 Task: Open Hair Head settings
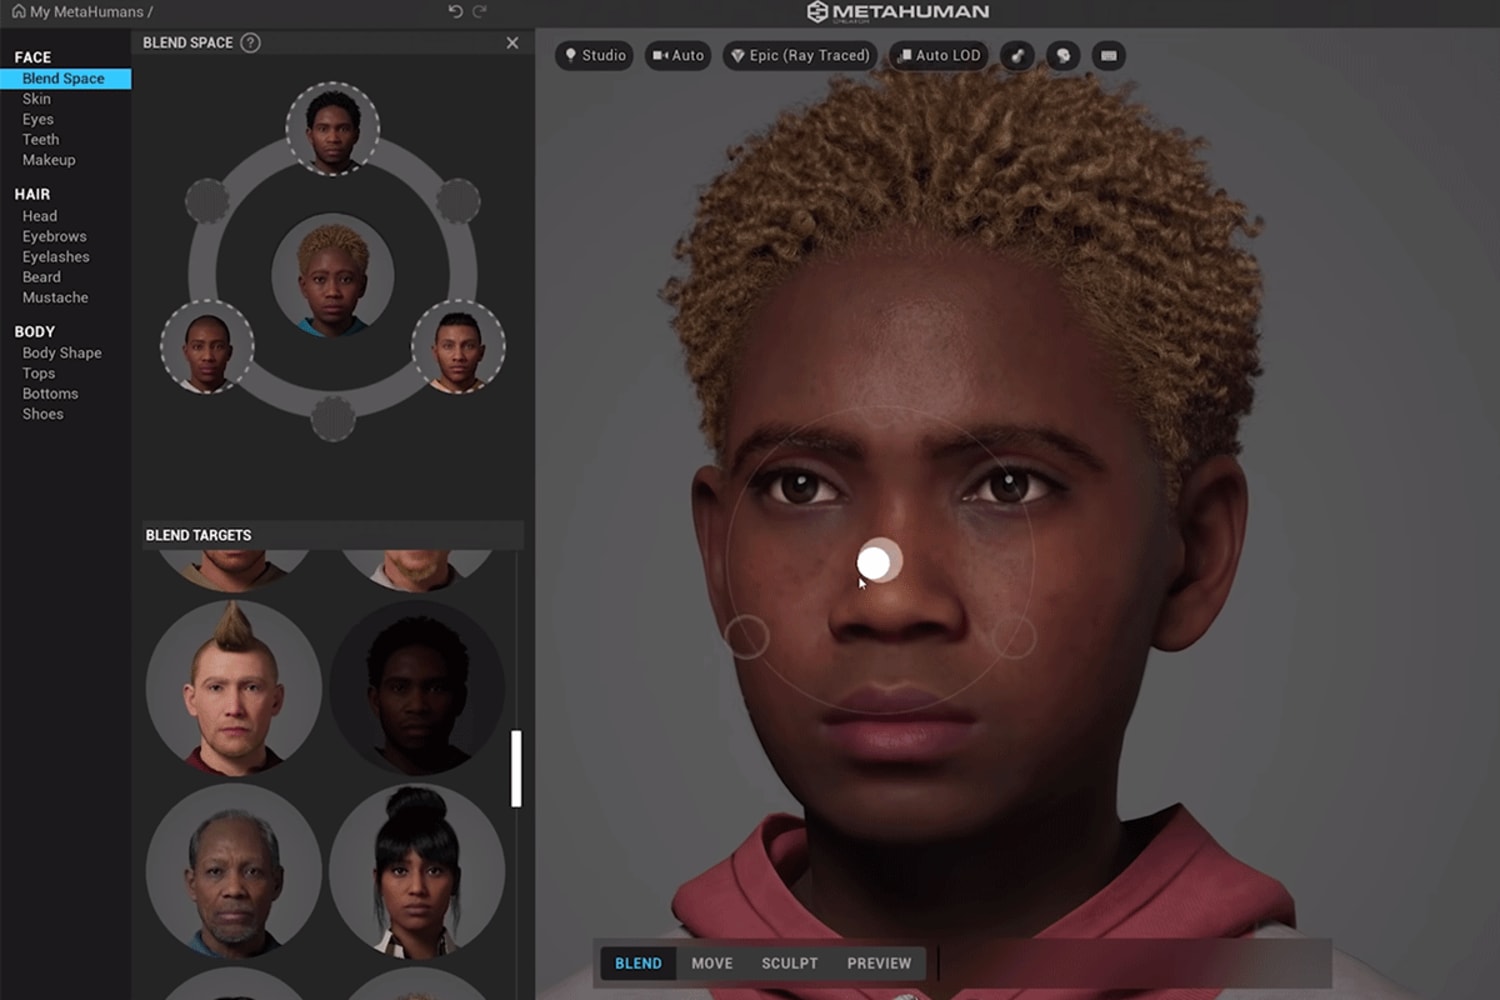40,216
